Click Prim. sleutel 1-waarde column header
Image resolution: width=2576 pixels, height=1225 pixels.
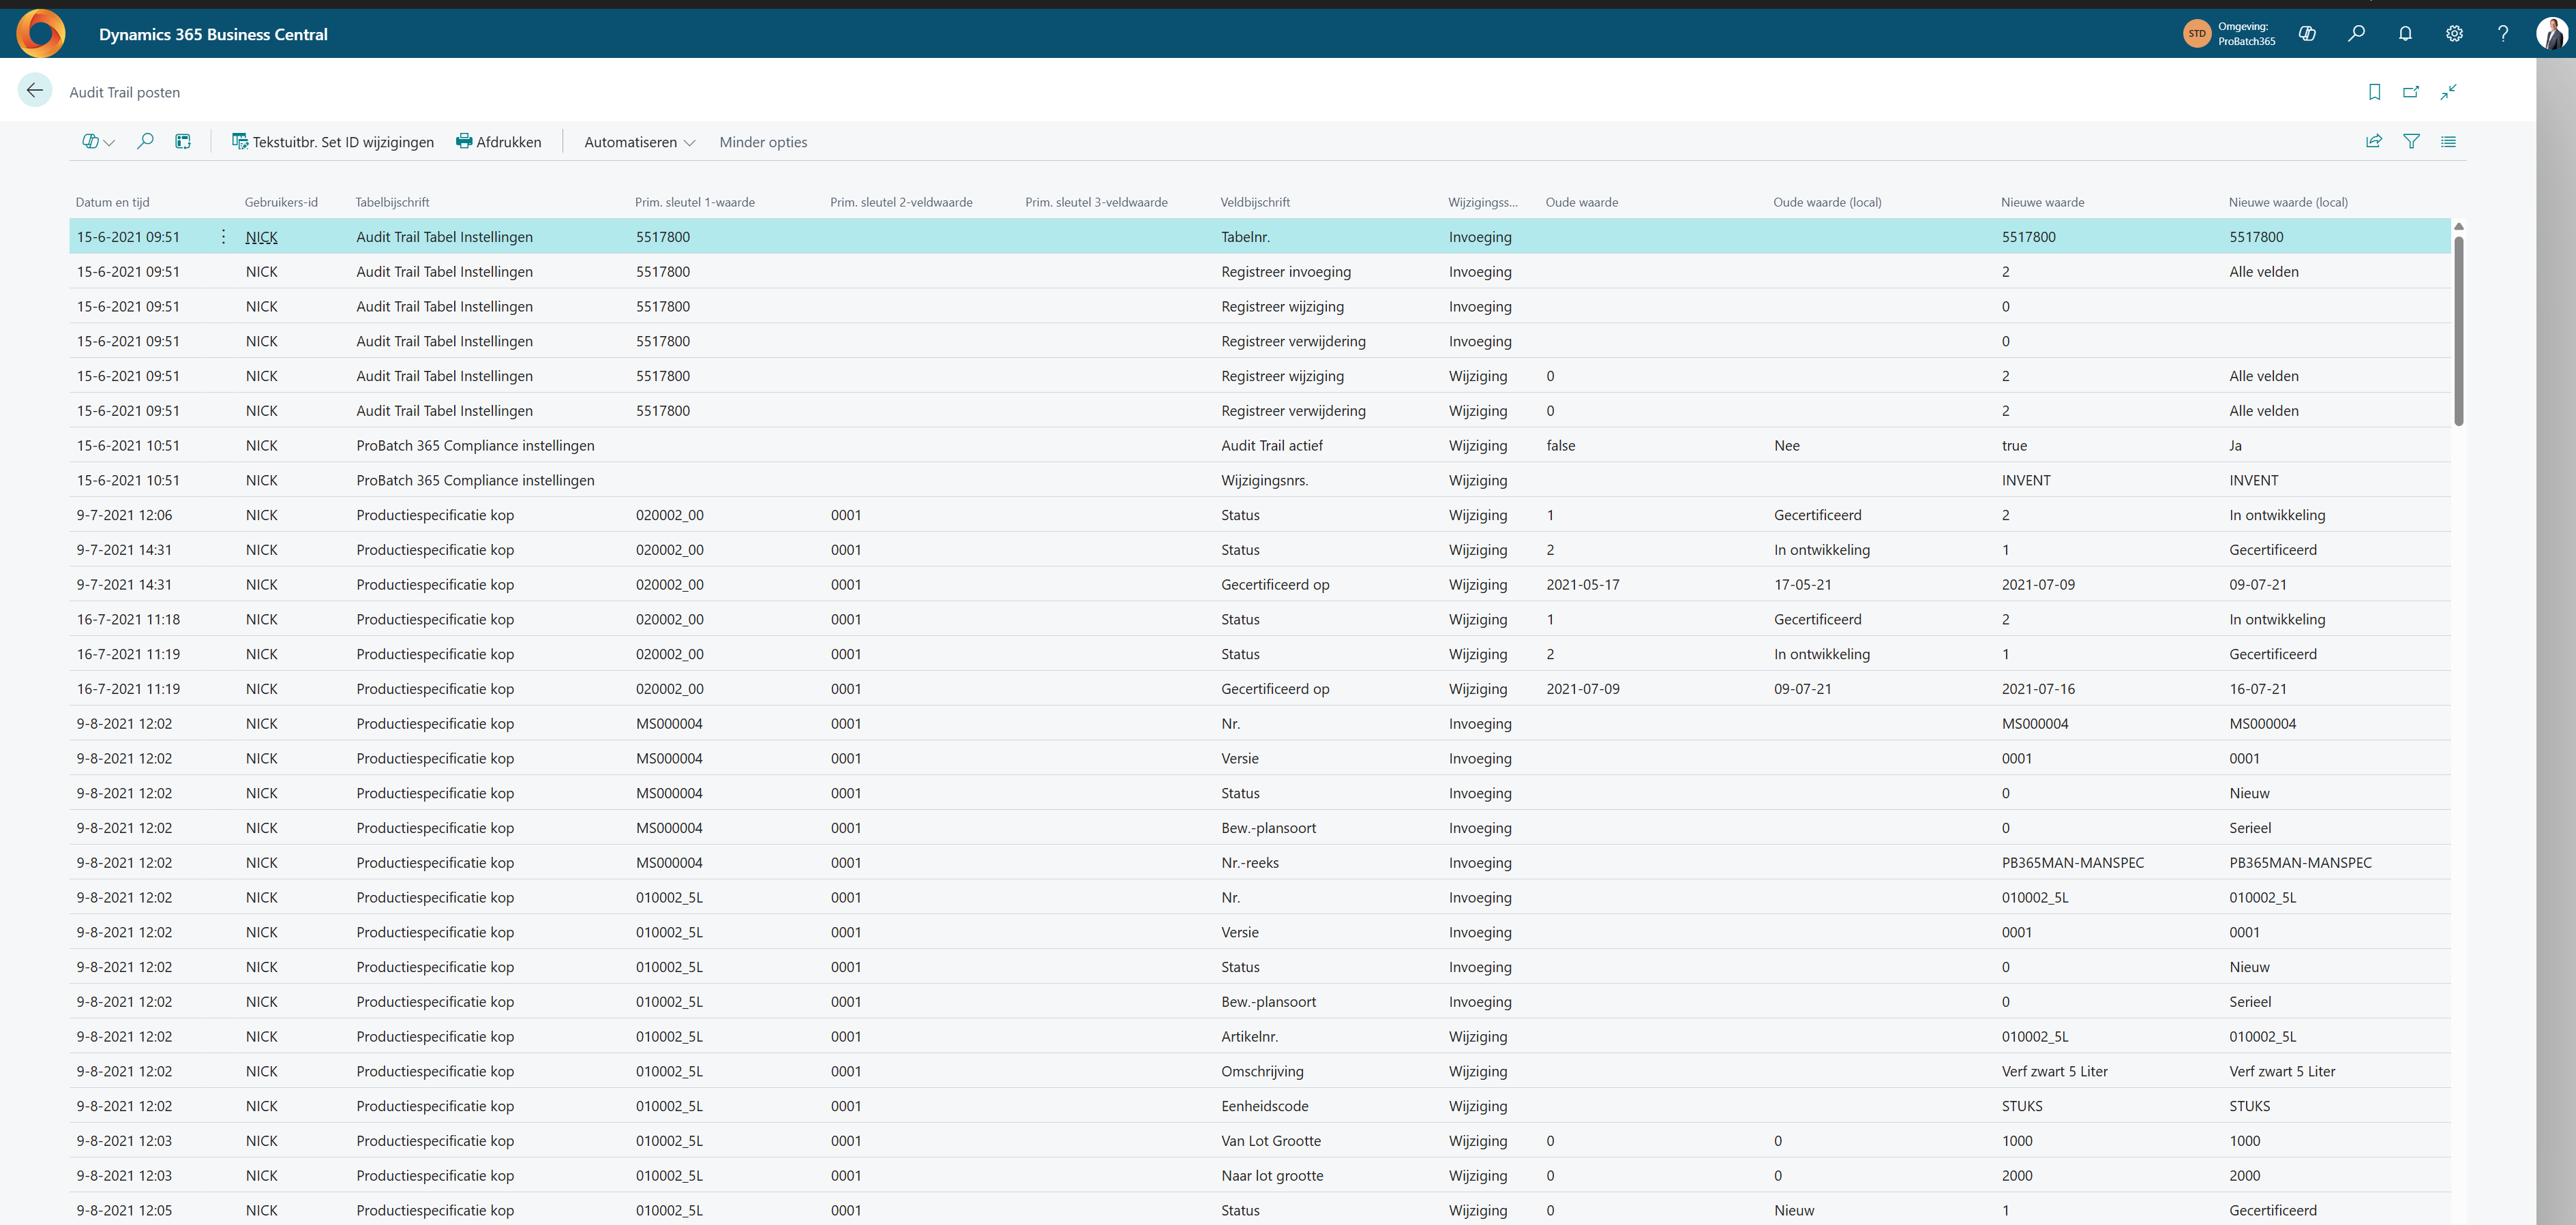click(695, 202)
